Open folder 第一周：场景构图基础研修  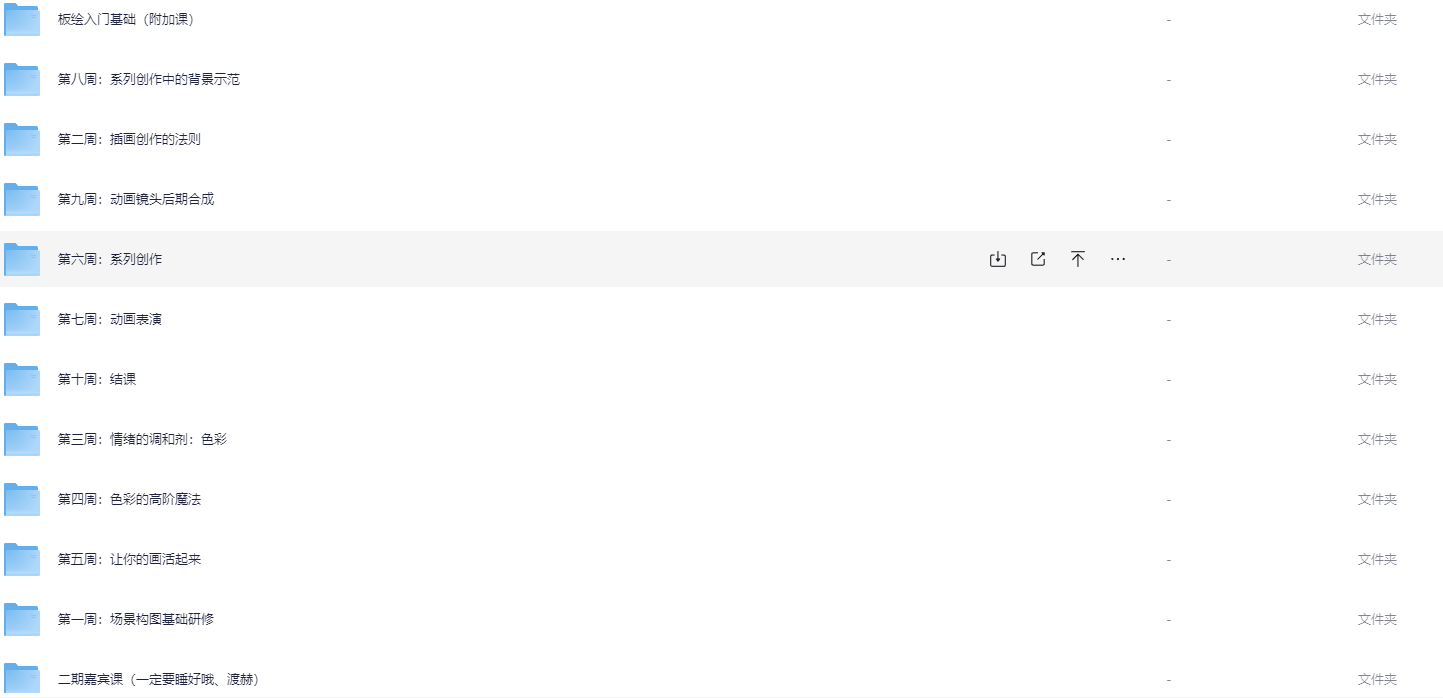coord(136,619)
